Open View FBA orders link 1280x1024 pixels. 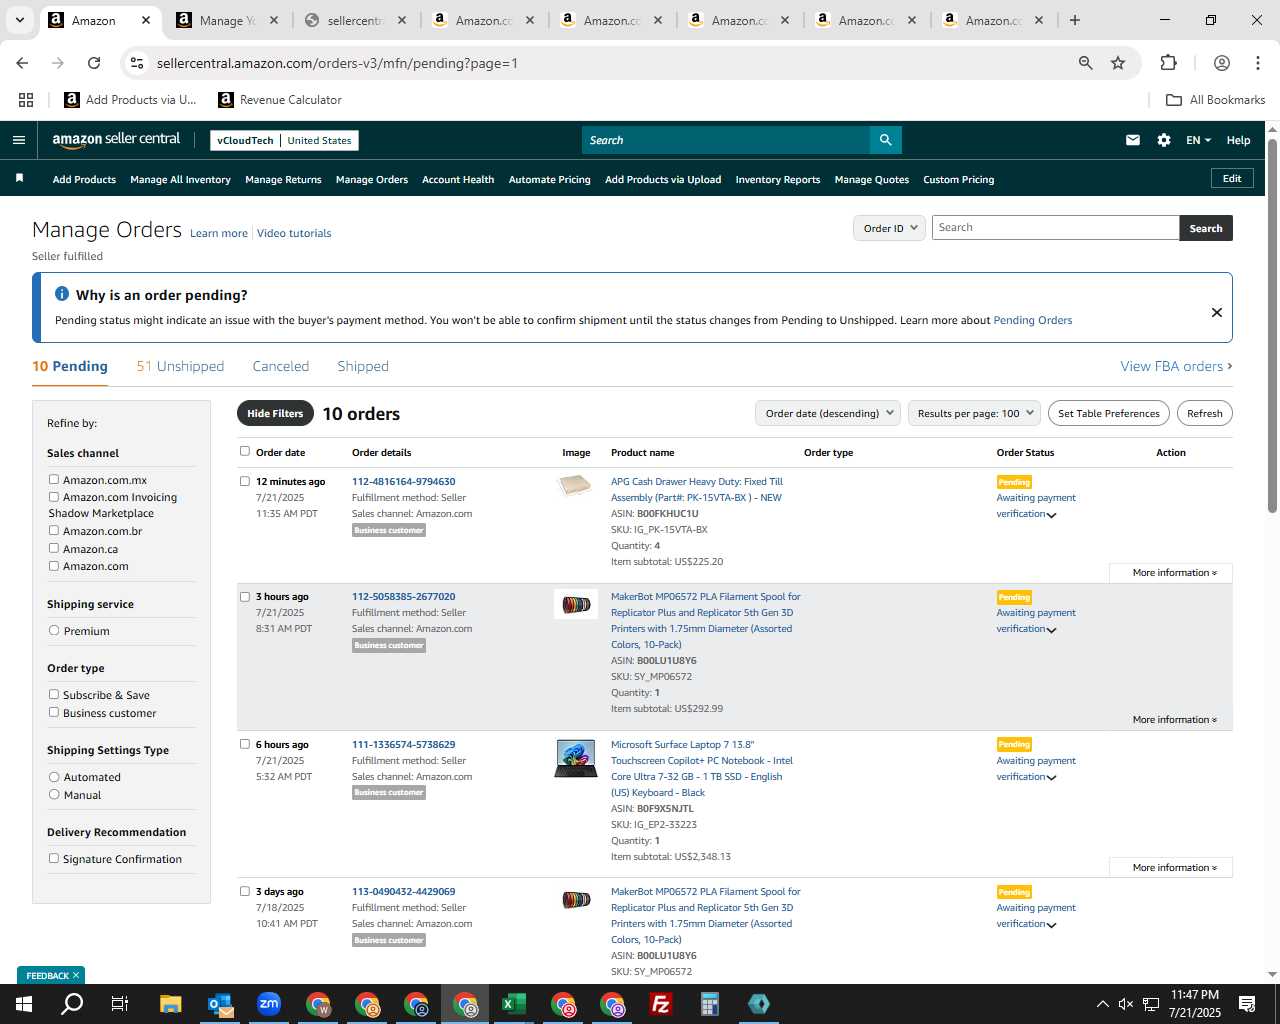click(x=1176, y=366)
